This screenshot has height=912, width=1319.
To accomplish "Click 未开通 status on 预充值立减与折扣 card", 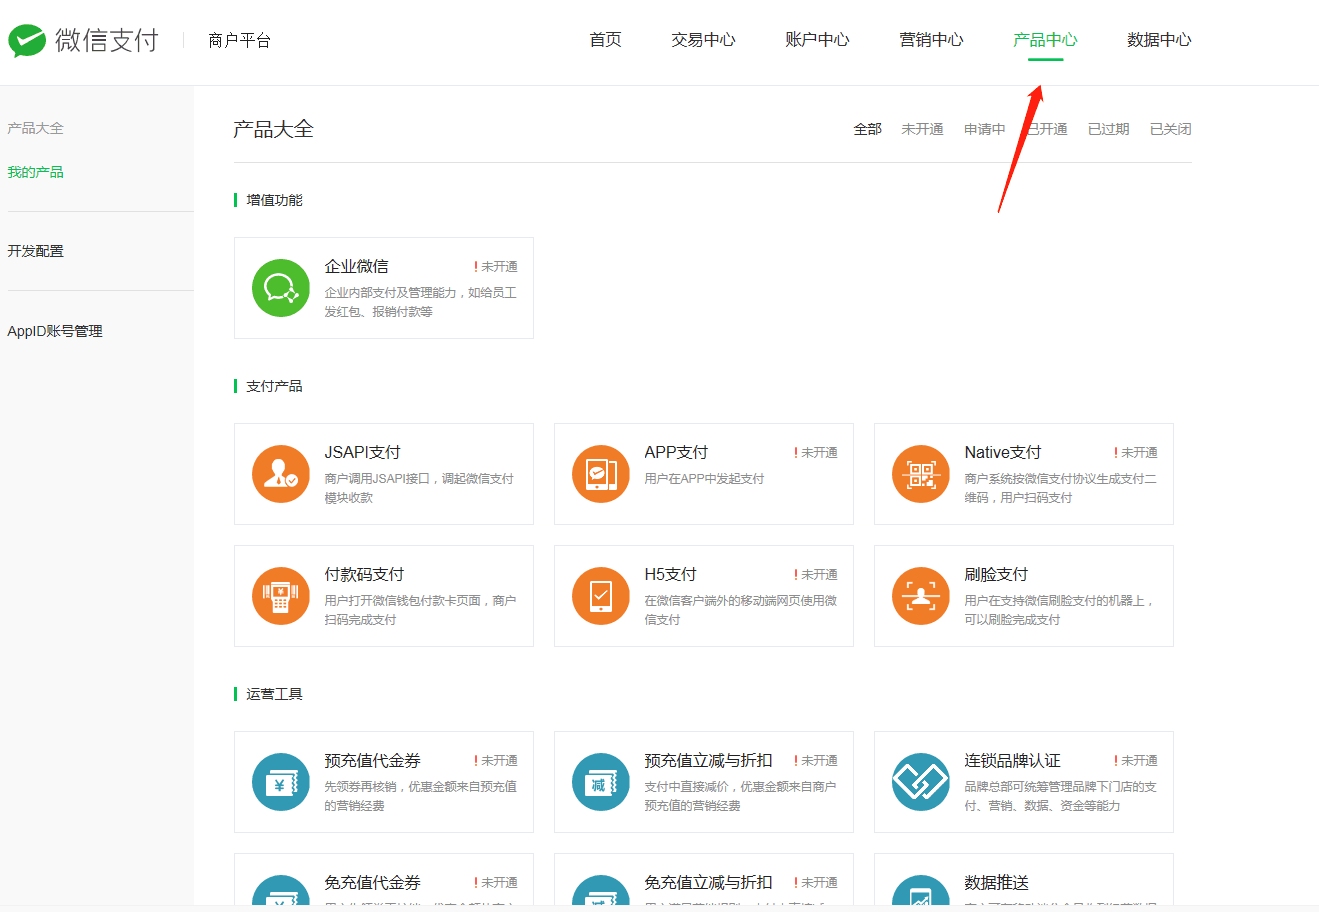I will (x=816, y=761).
